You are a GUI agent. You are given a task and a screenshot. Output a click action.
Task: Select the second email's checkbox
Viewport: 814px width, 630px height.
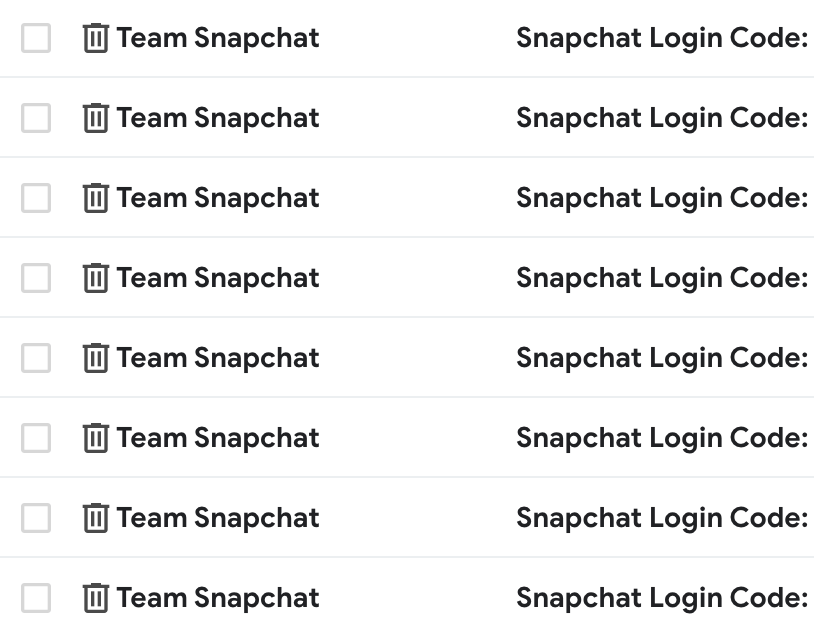click(x=36, y=118)
